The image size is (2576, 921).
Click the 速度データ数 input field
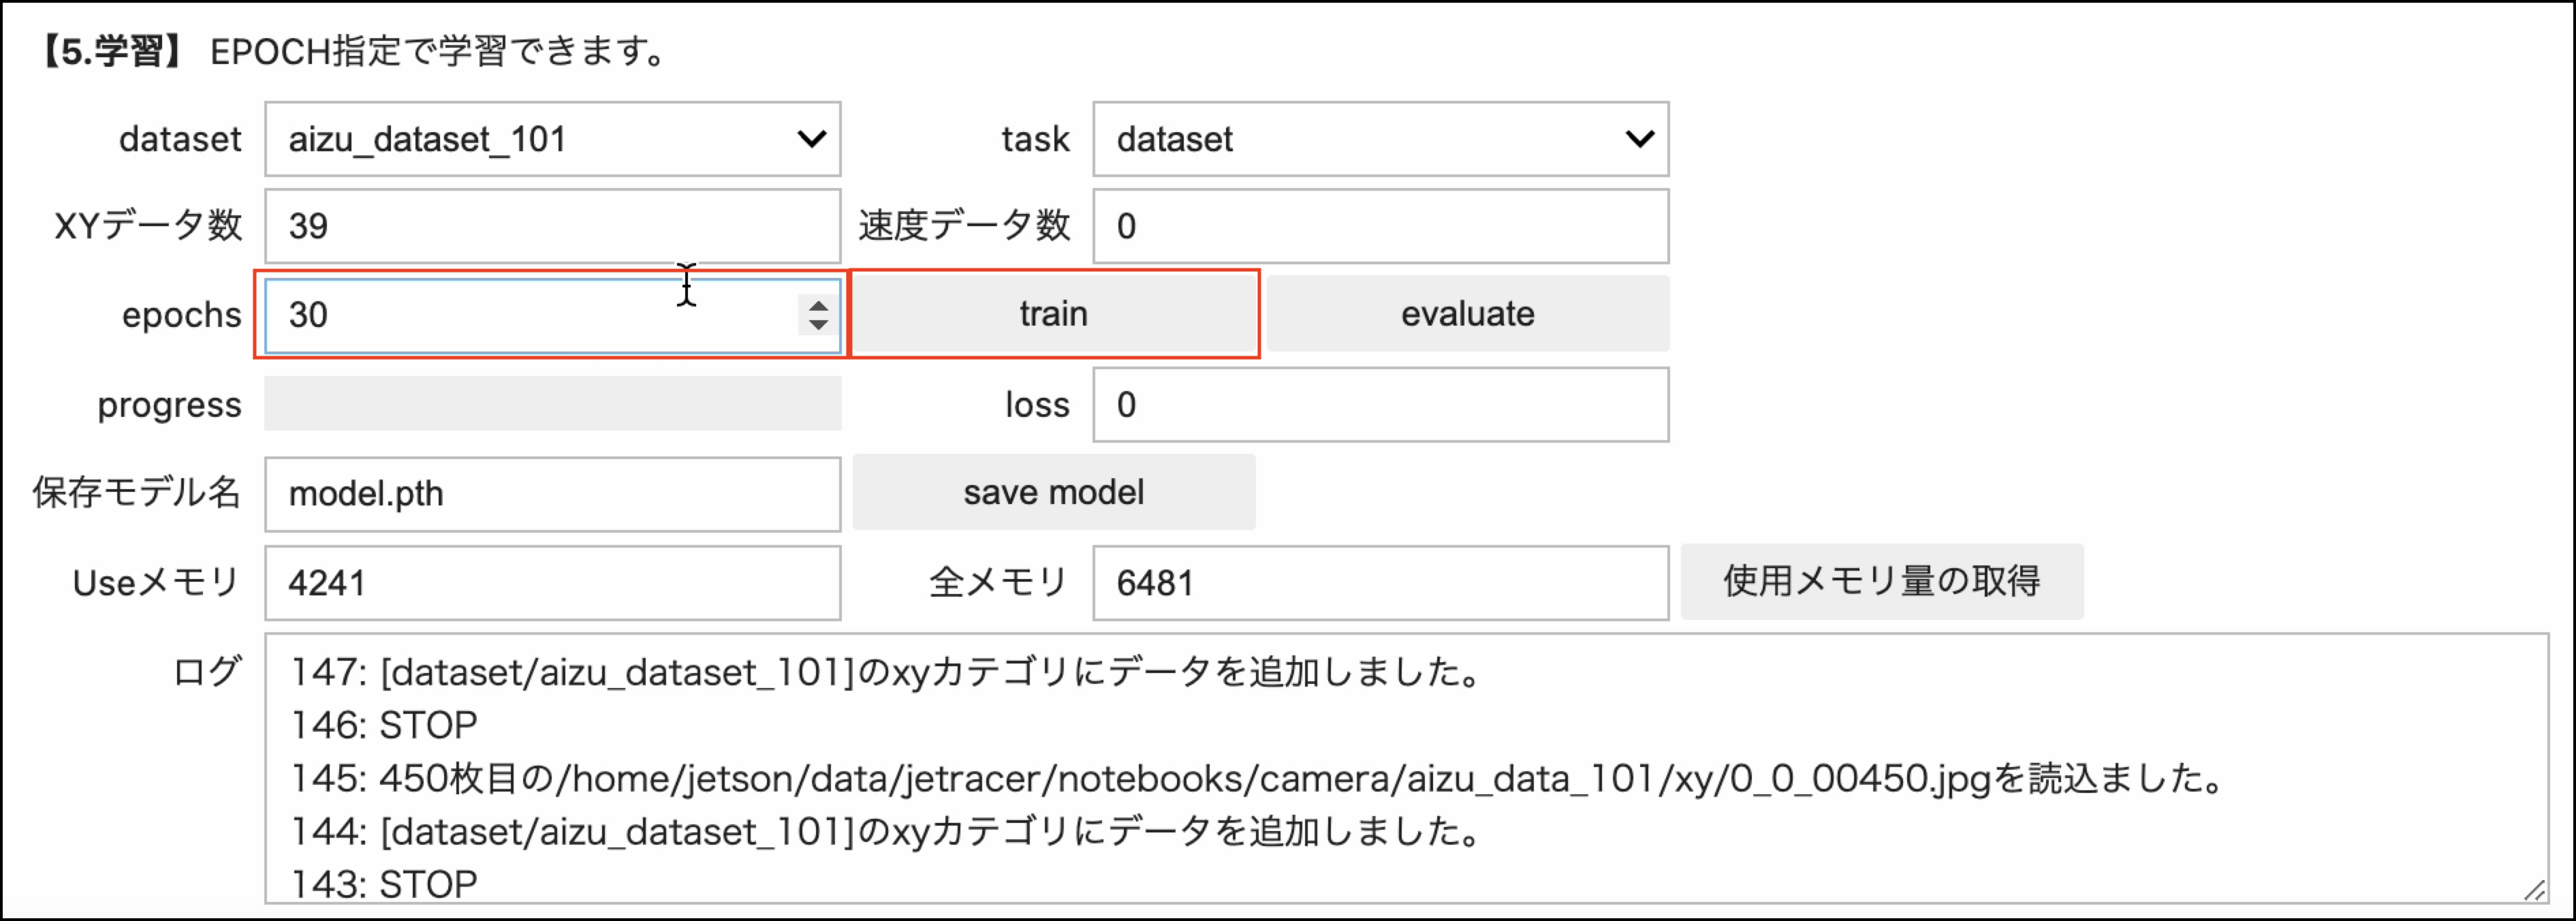tap(1380, 226)
